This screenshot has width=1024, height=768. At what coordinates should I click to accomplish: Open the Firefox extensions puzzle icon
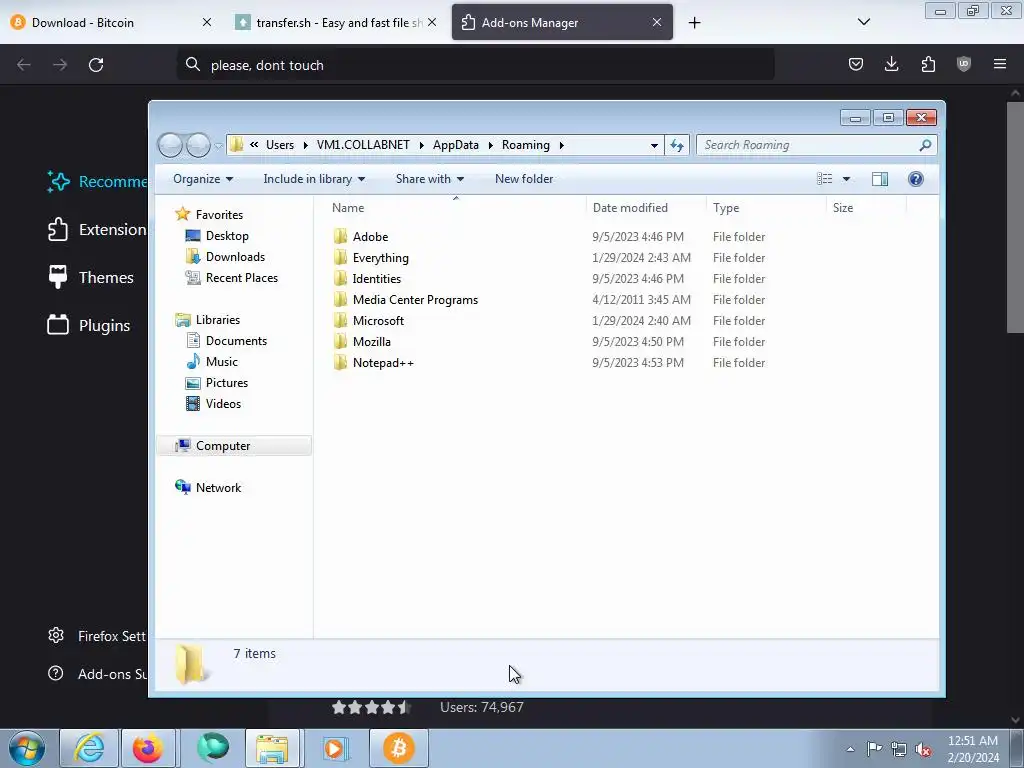click(x=928, y=64)
